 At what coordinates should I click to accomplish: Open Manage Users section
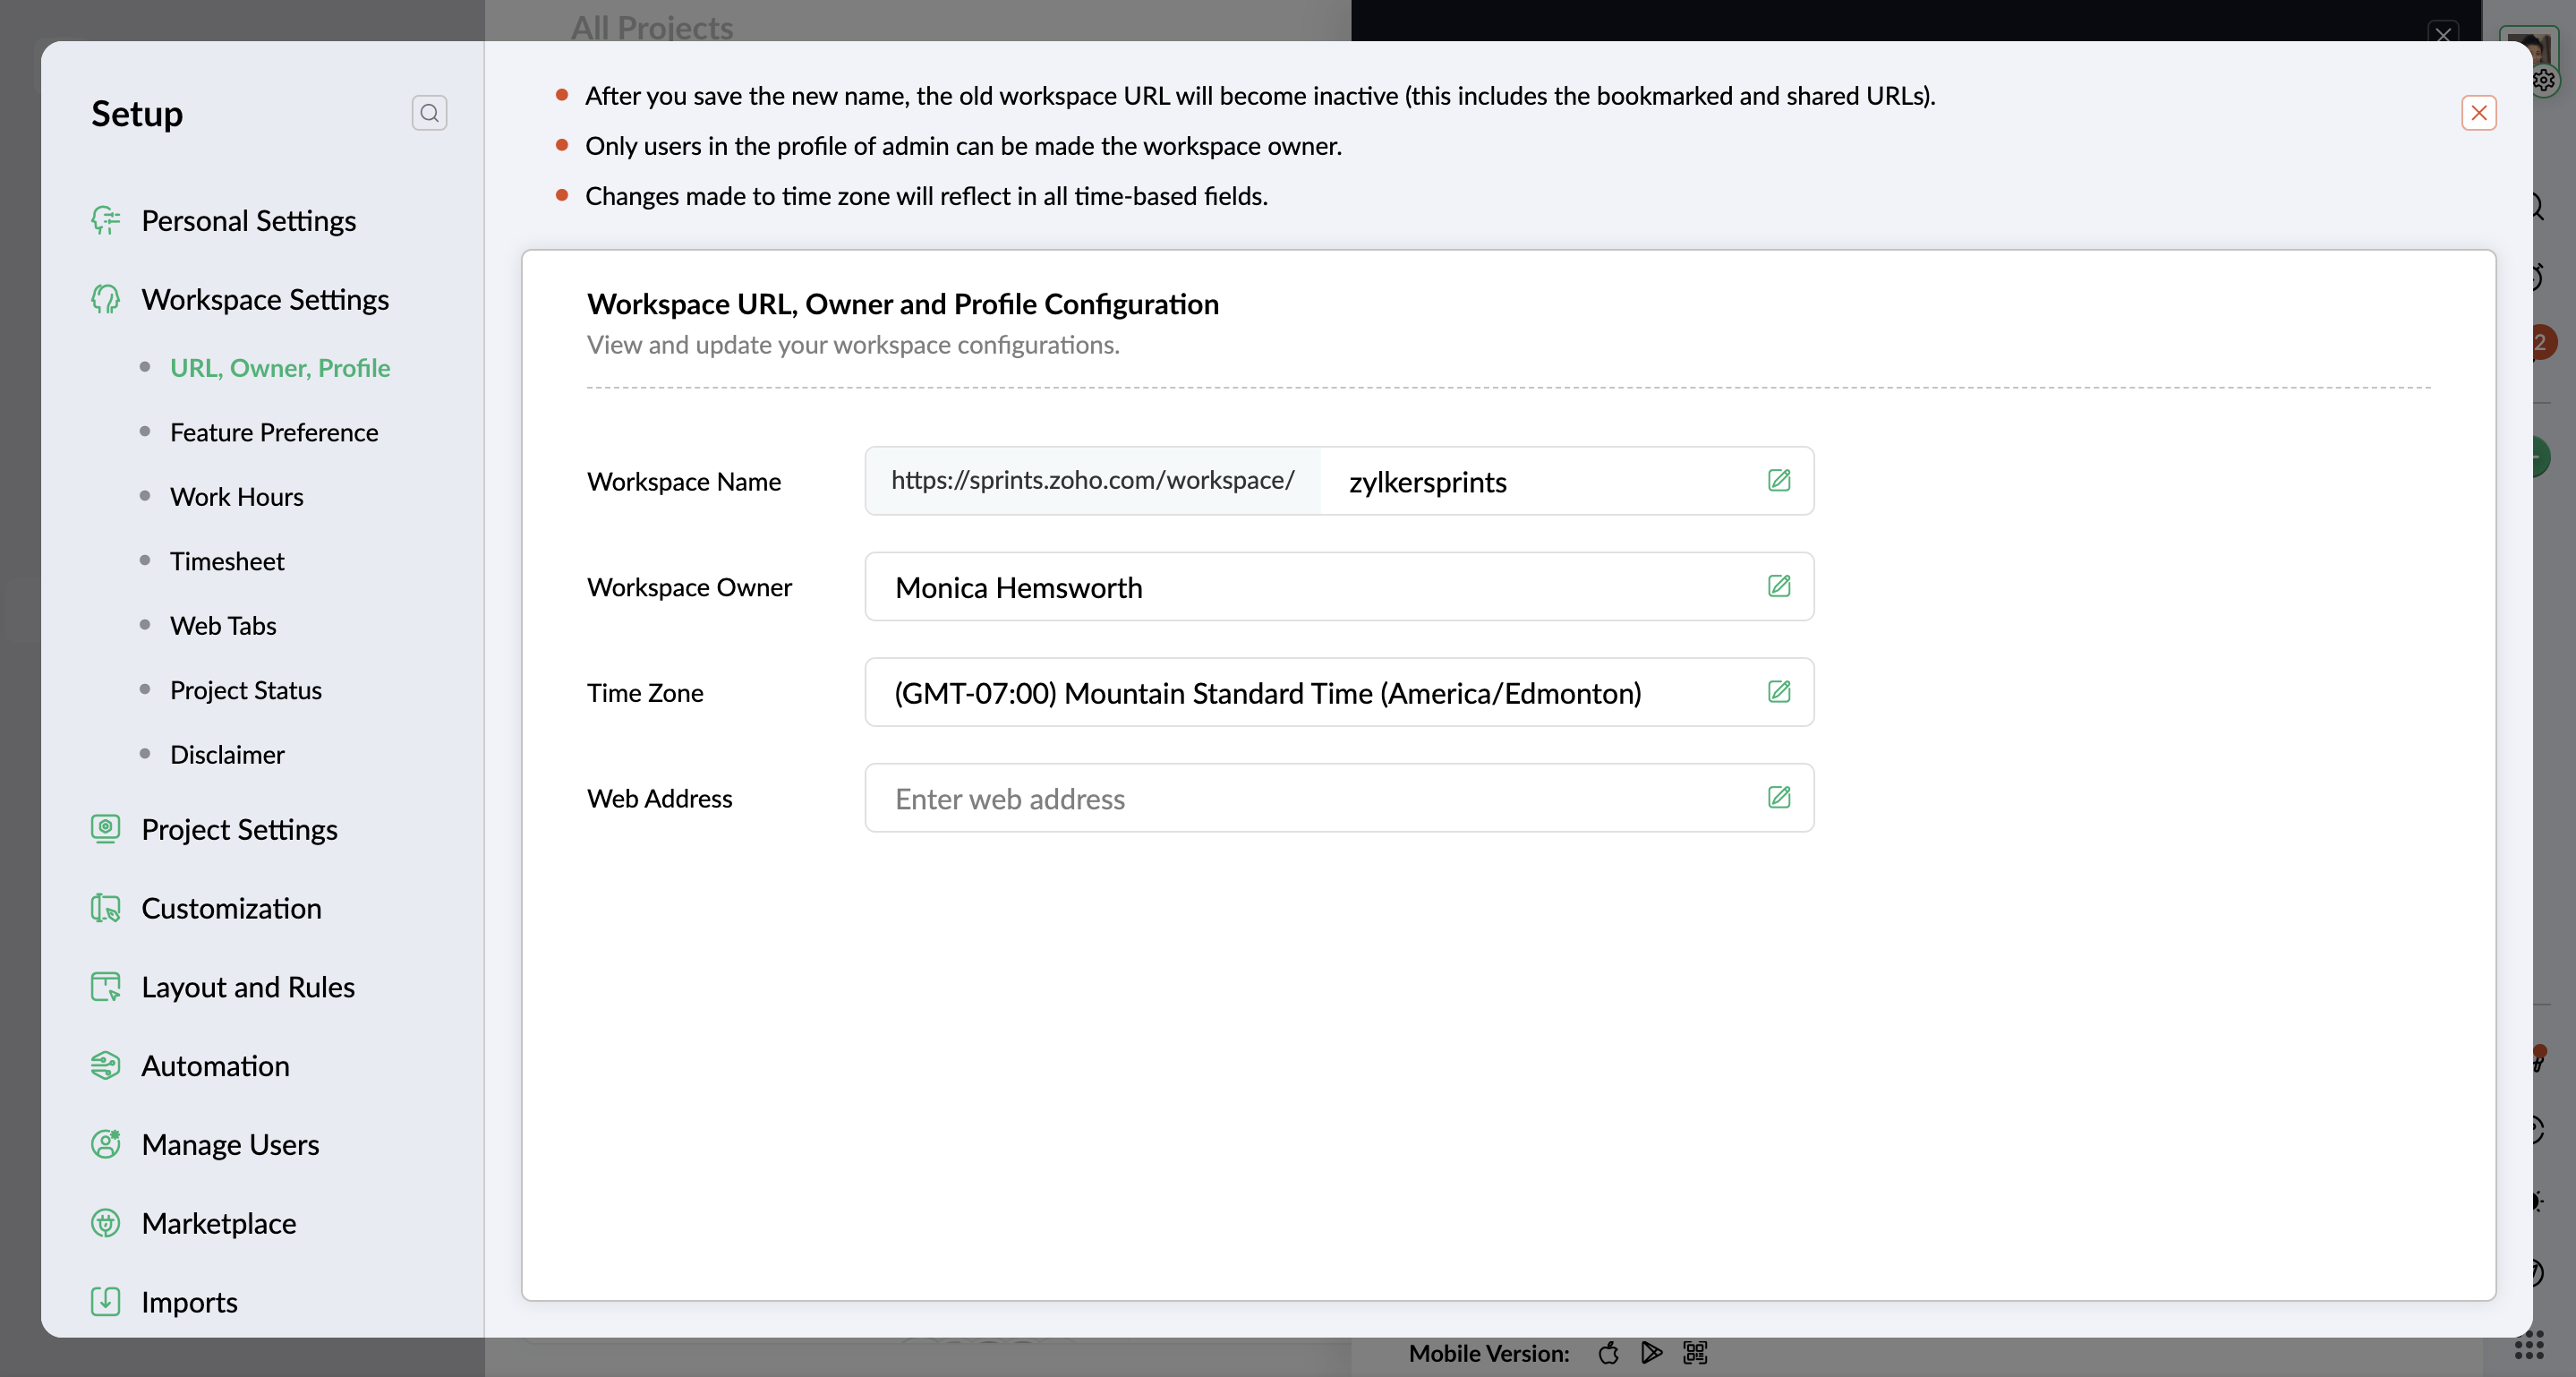pos(230,1144)
